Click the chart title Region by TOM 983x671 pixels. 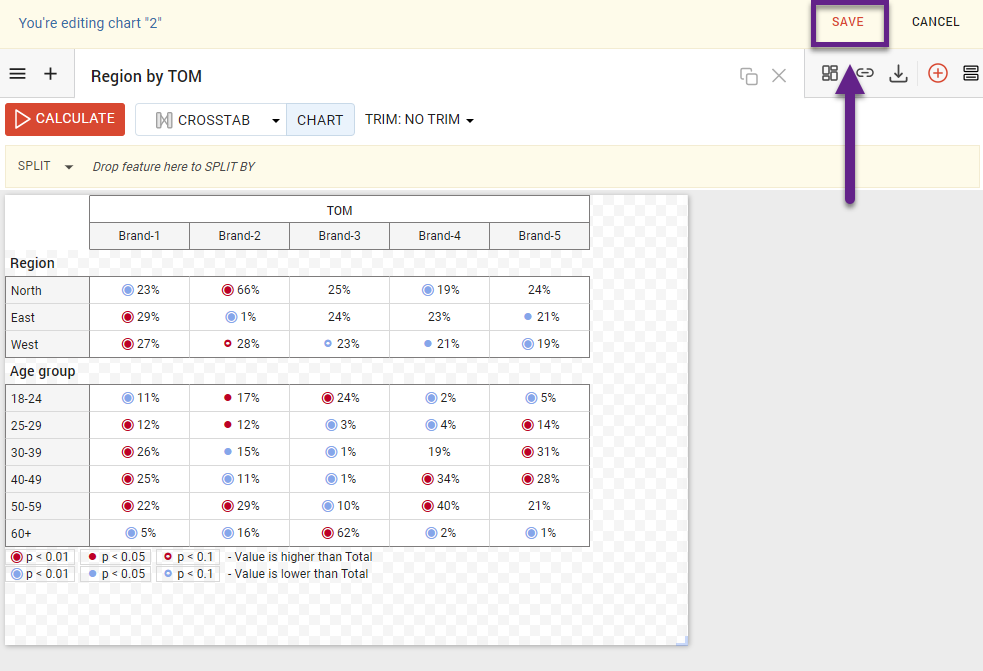[146, 76]
